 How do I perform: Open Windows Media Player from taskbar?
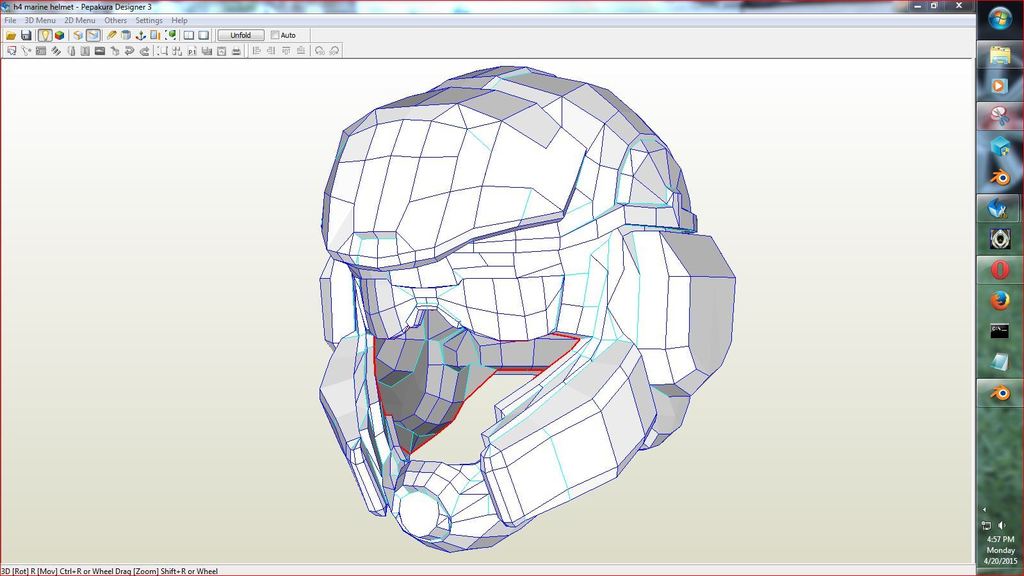pyautogui.click(x=1000, y=86)
